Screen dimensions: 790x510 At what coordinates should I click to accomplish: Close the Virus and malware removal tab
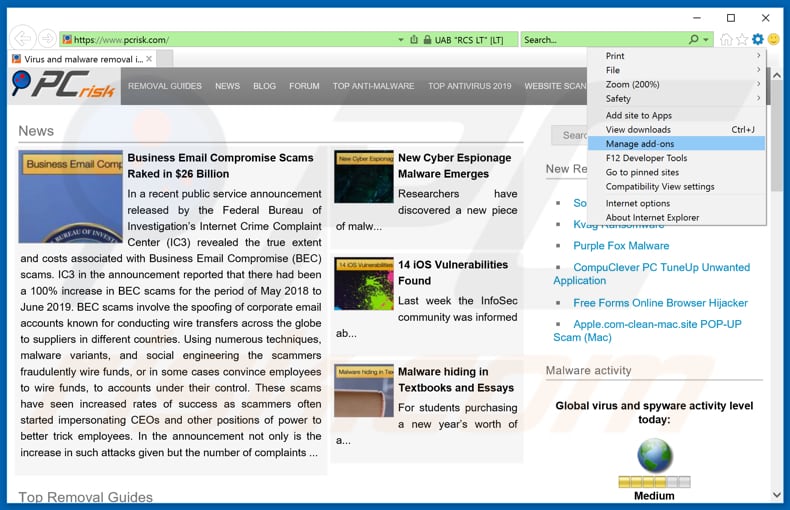pos(149,59)
